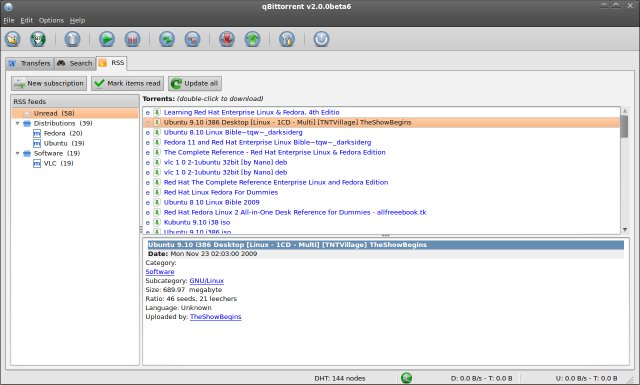Click the red pause toolbar icon

click(x=132, y=39)
